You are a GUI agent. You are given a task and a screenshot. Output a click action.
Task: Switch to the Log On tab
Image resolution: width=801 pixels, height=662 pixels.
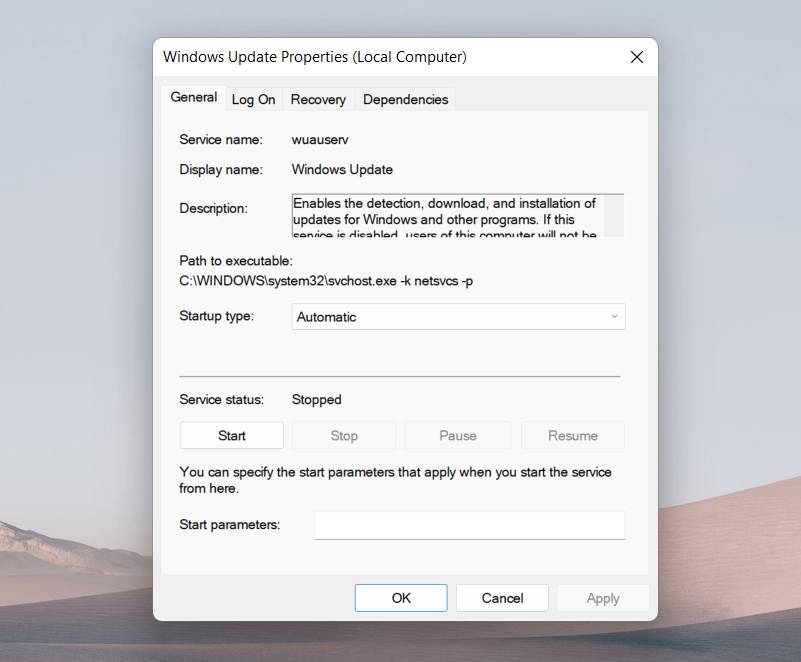253,99
